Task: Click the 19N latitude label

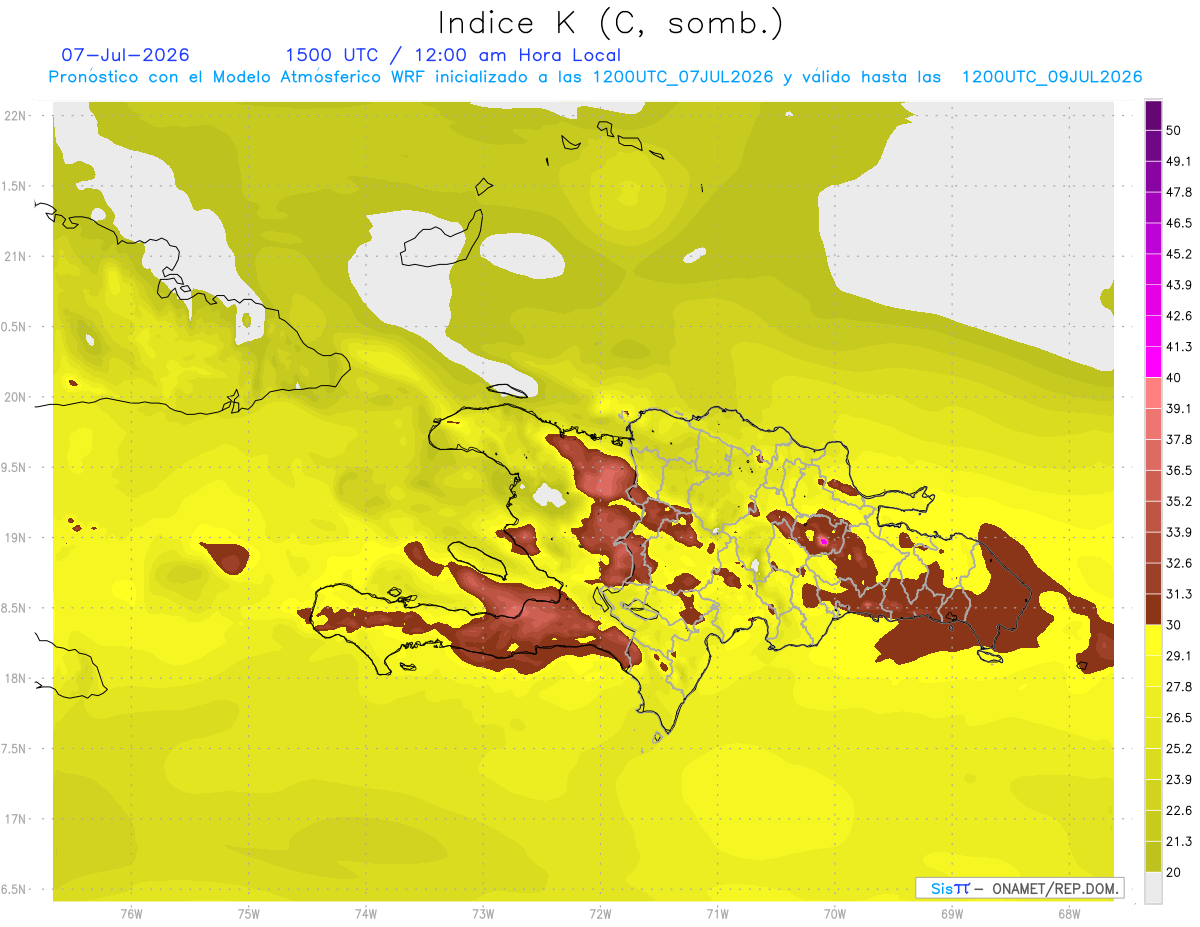Action: 15,538
